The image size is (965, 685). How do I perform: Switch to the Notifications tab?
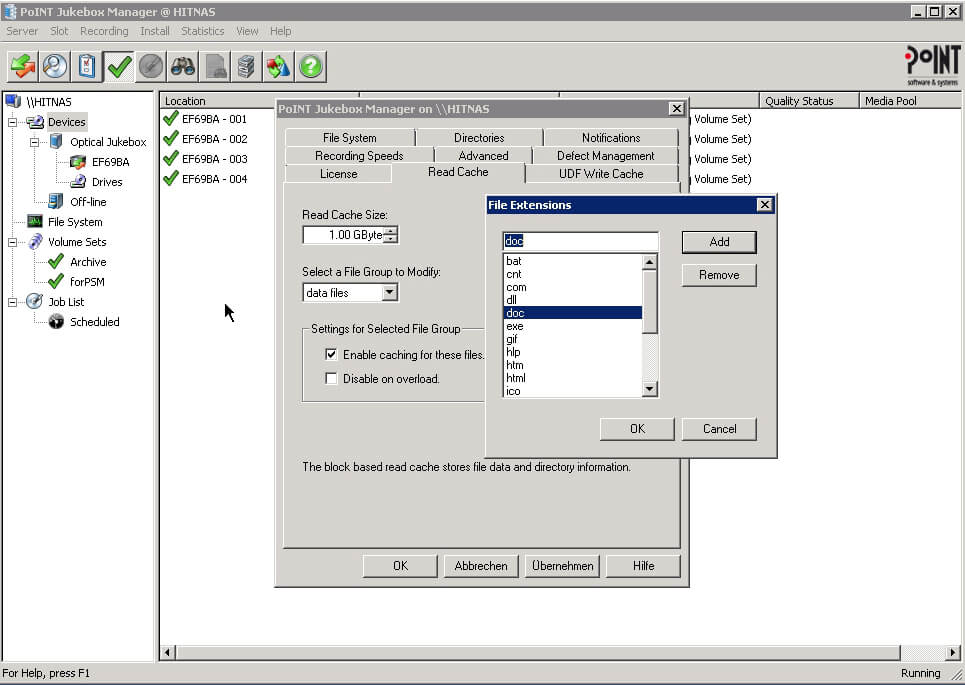click(611, 138)
